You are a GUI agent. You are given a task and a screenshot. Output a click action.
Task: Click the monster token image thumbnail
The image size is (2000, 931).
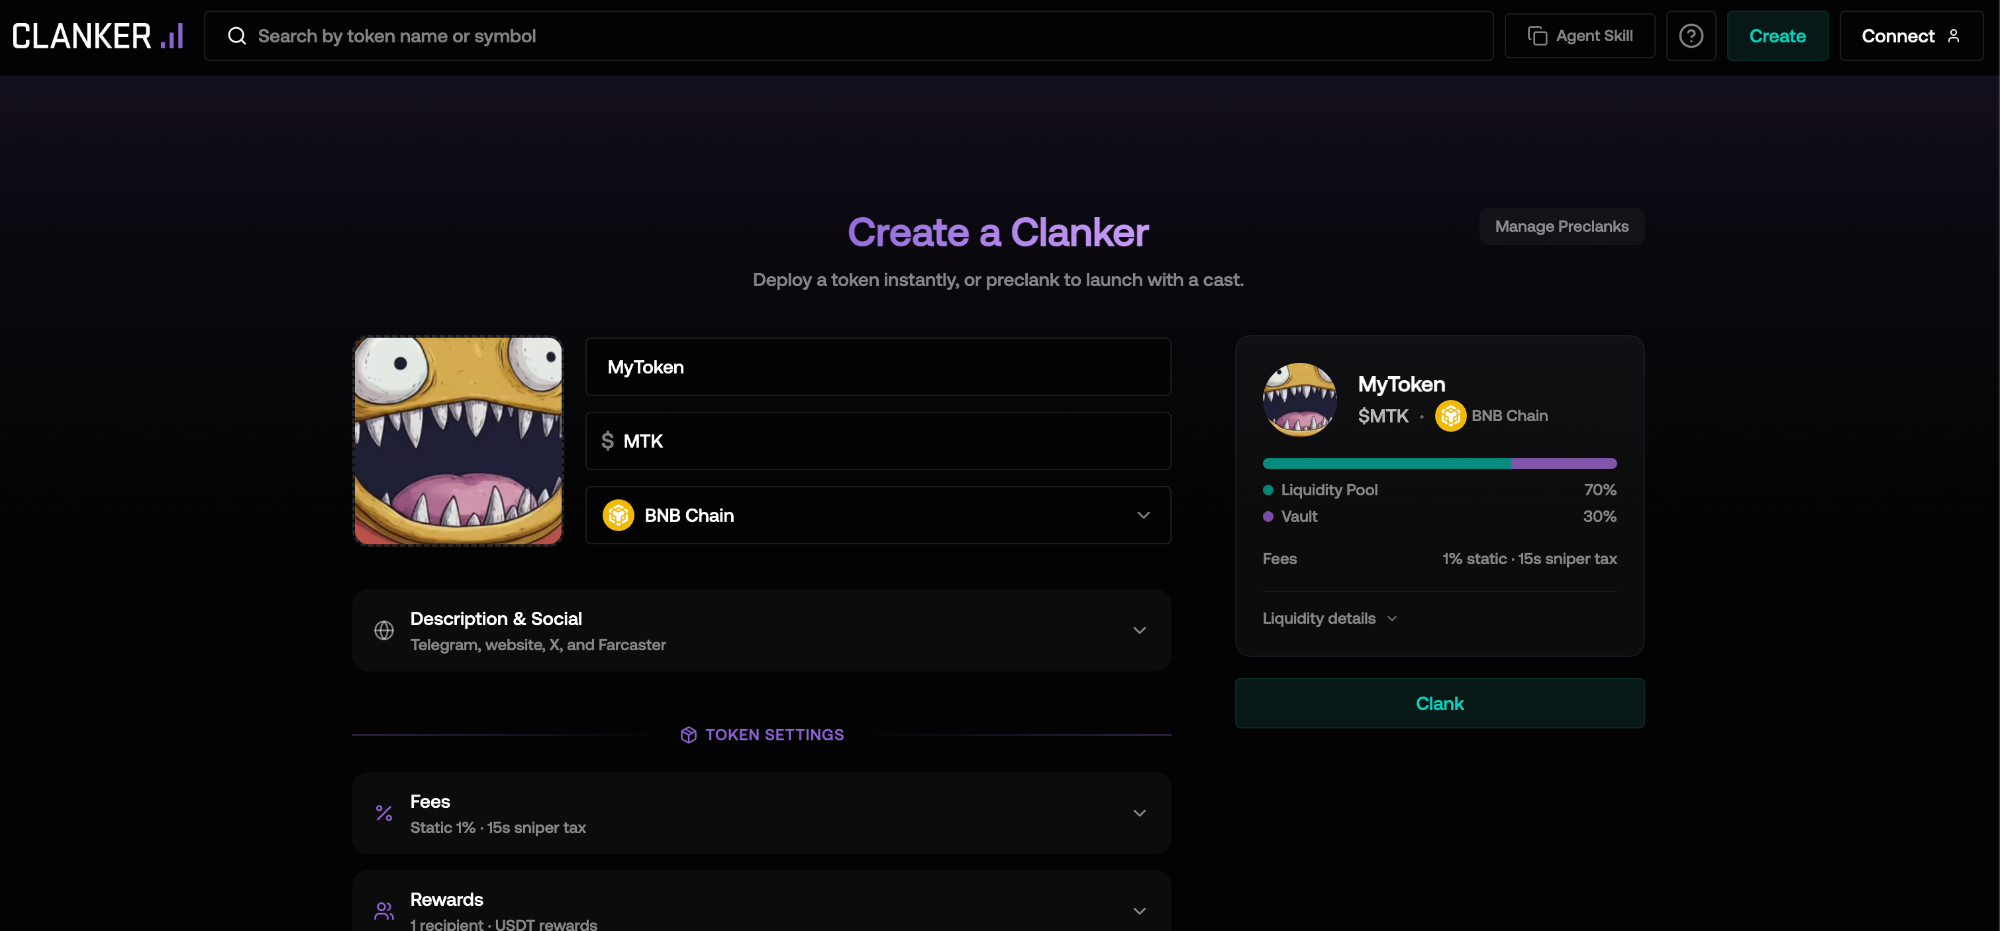[x=458, y=441]
